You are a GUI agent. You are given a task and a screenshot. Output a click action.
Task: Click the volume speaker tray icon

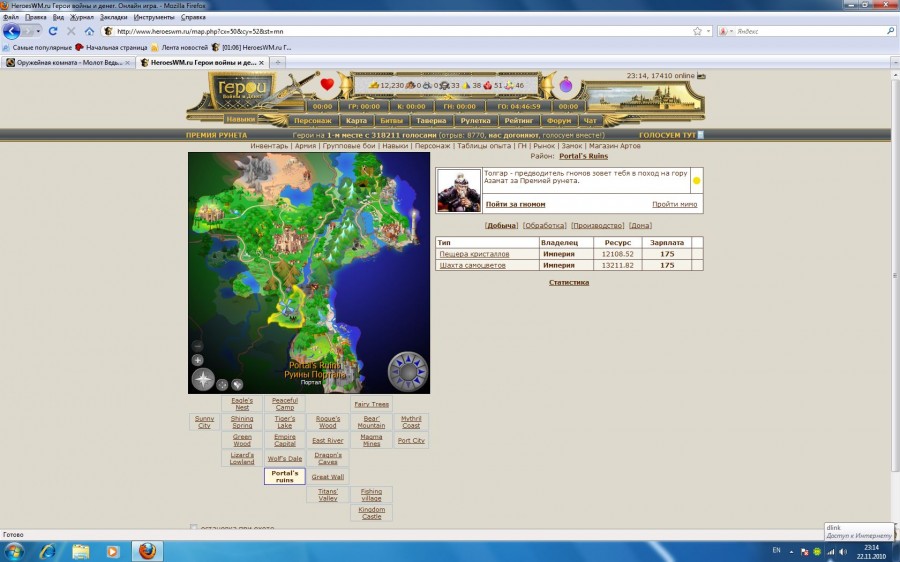pyautogui.click(x=843, y=551)
